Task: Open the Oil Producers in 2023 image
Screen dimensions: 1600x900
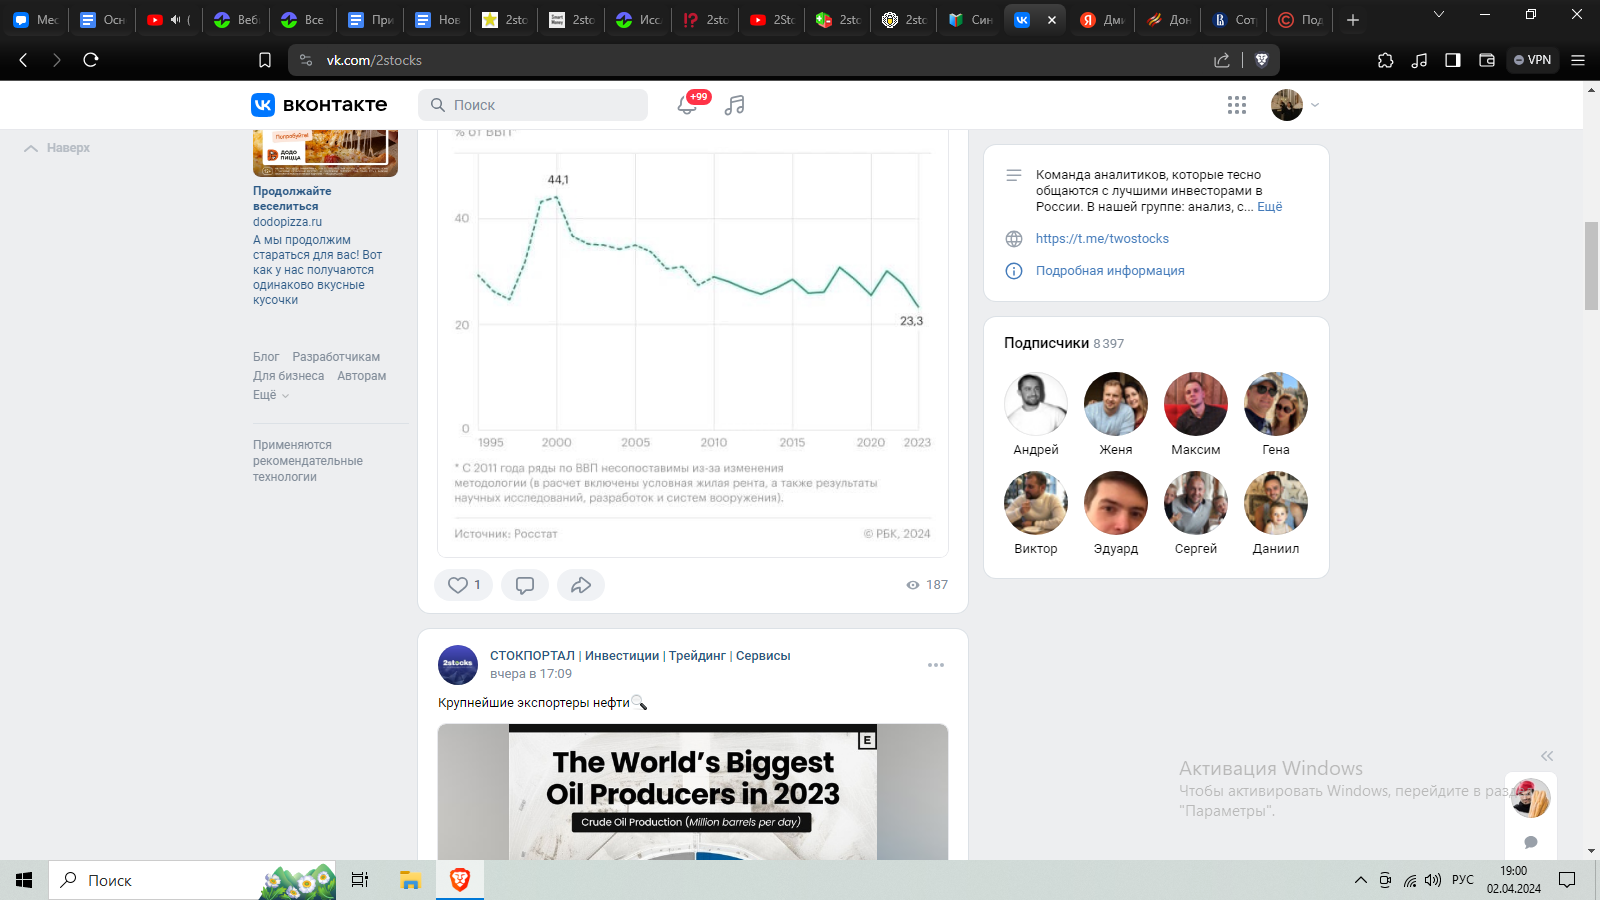Action: click(x=693, y=792)
